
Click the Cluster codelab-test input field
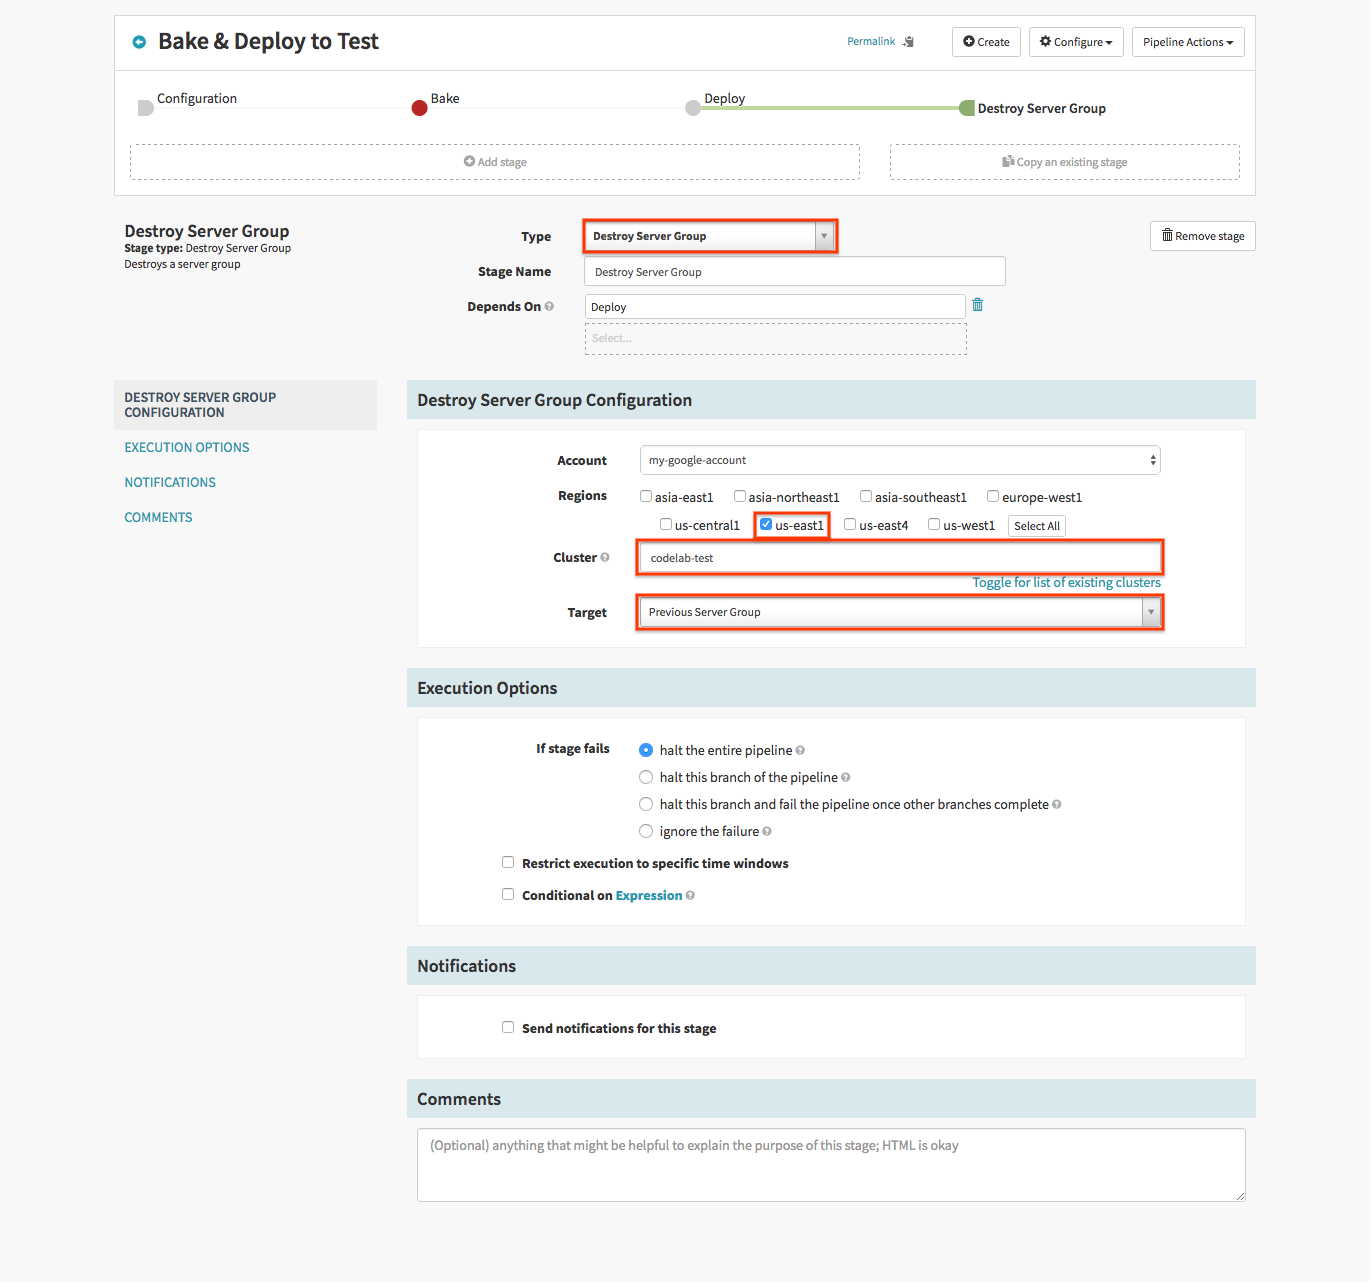(x=900, y=558)
